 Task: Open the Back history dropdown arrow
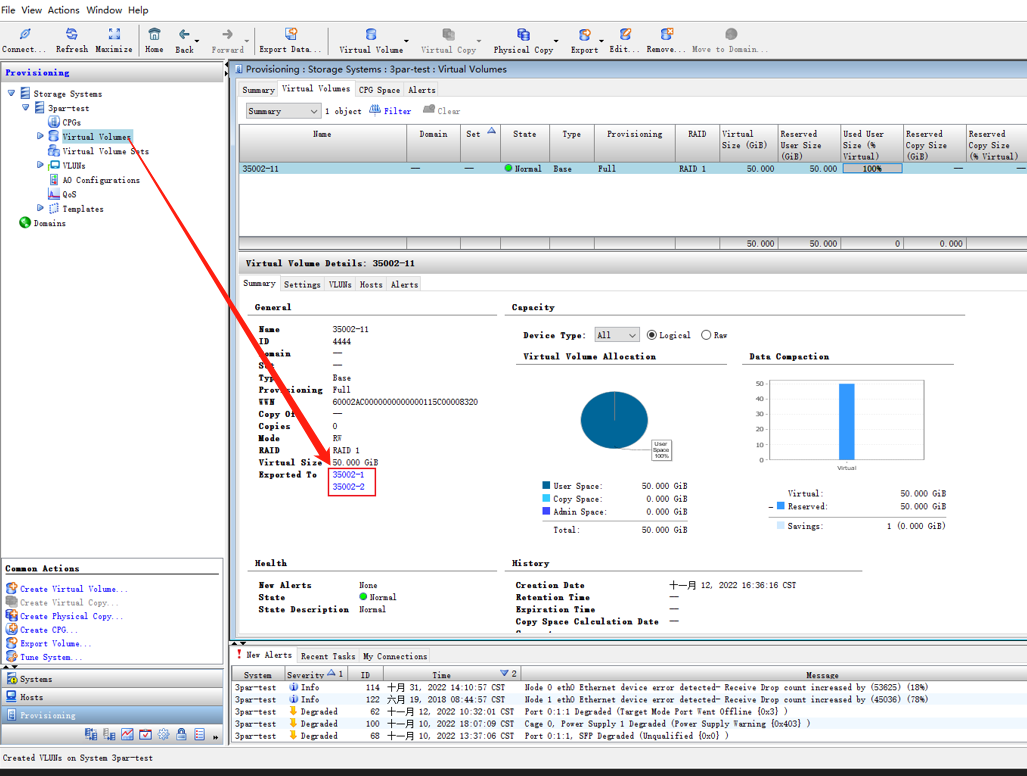[197, 41]
